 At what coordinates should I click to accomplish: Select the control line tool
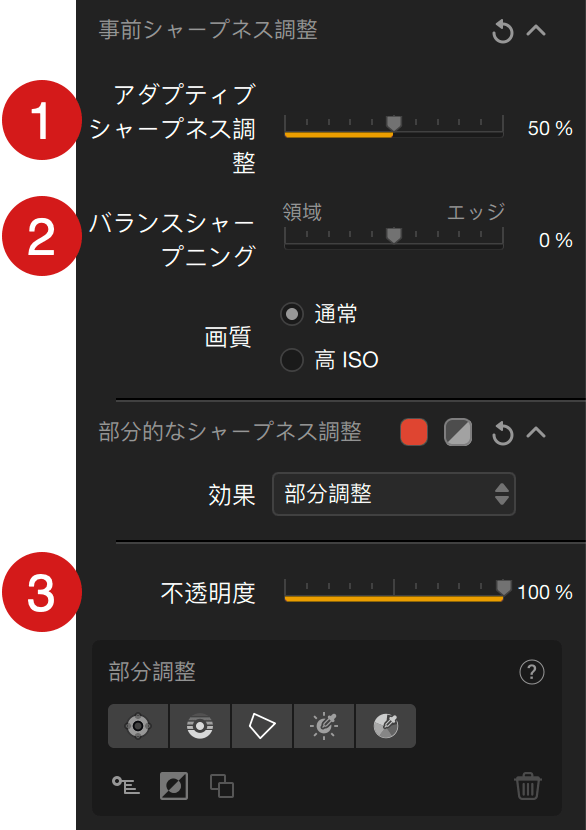tap(200, 726)
